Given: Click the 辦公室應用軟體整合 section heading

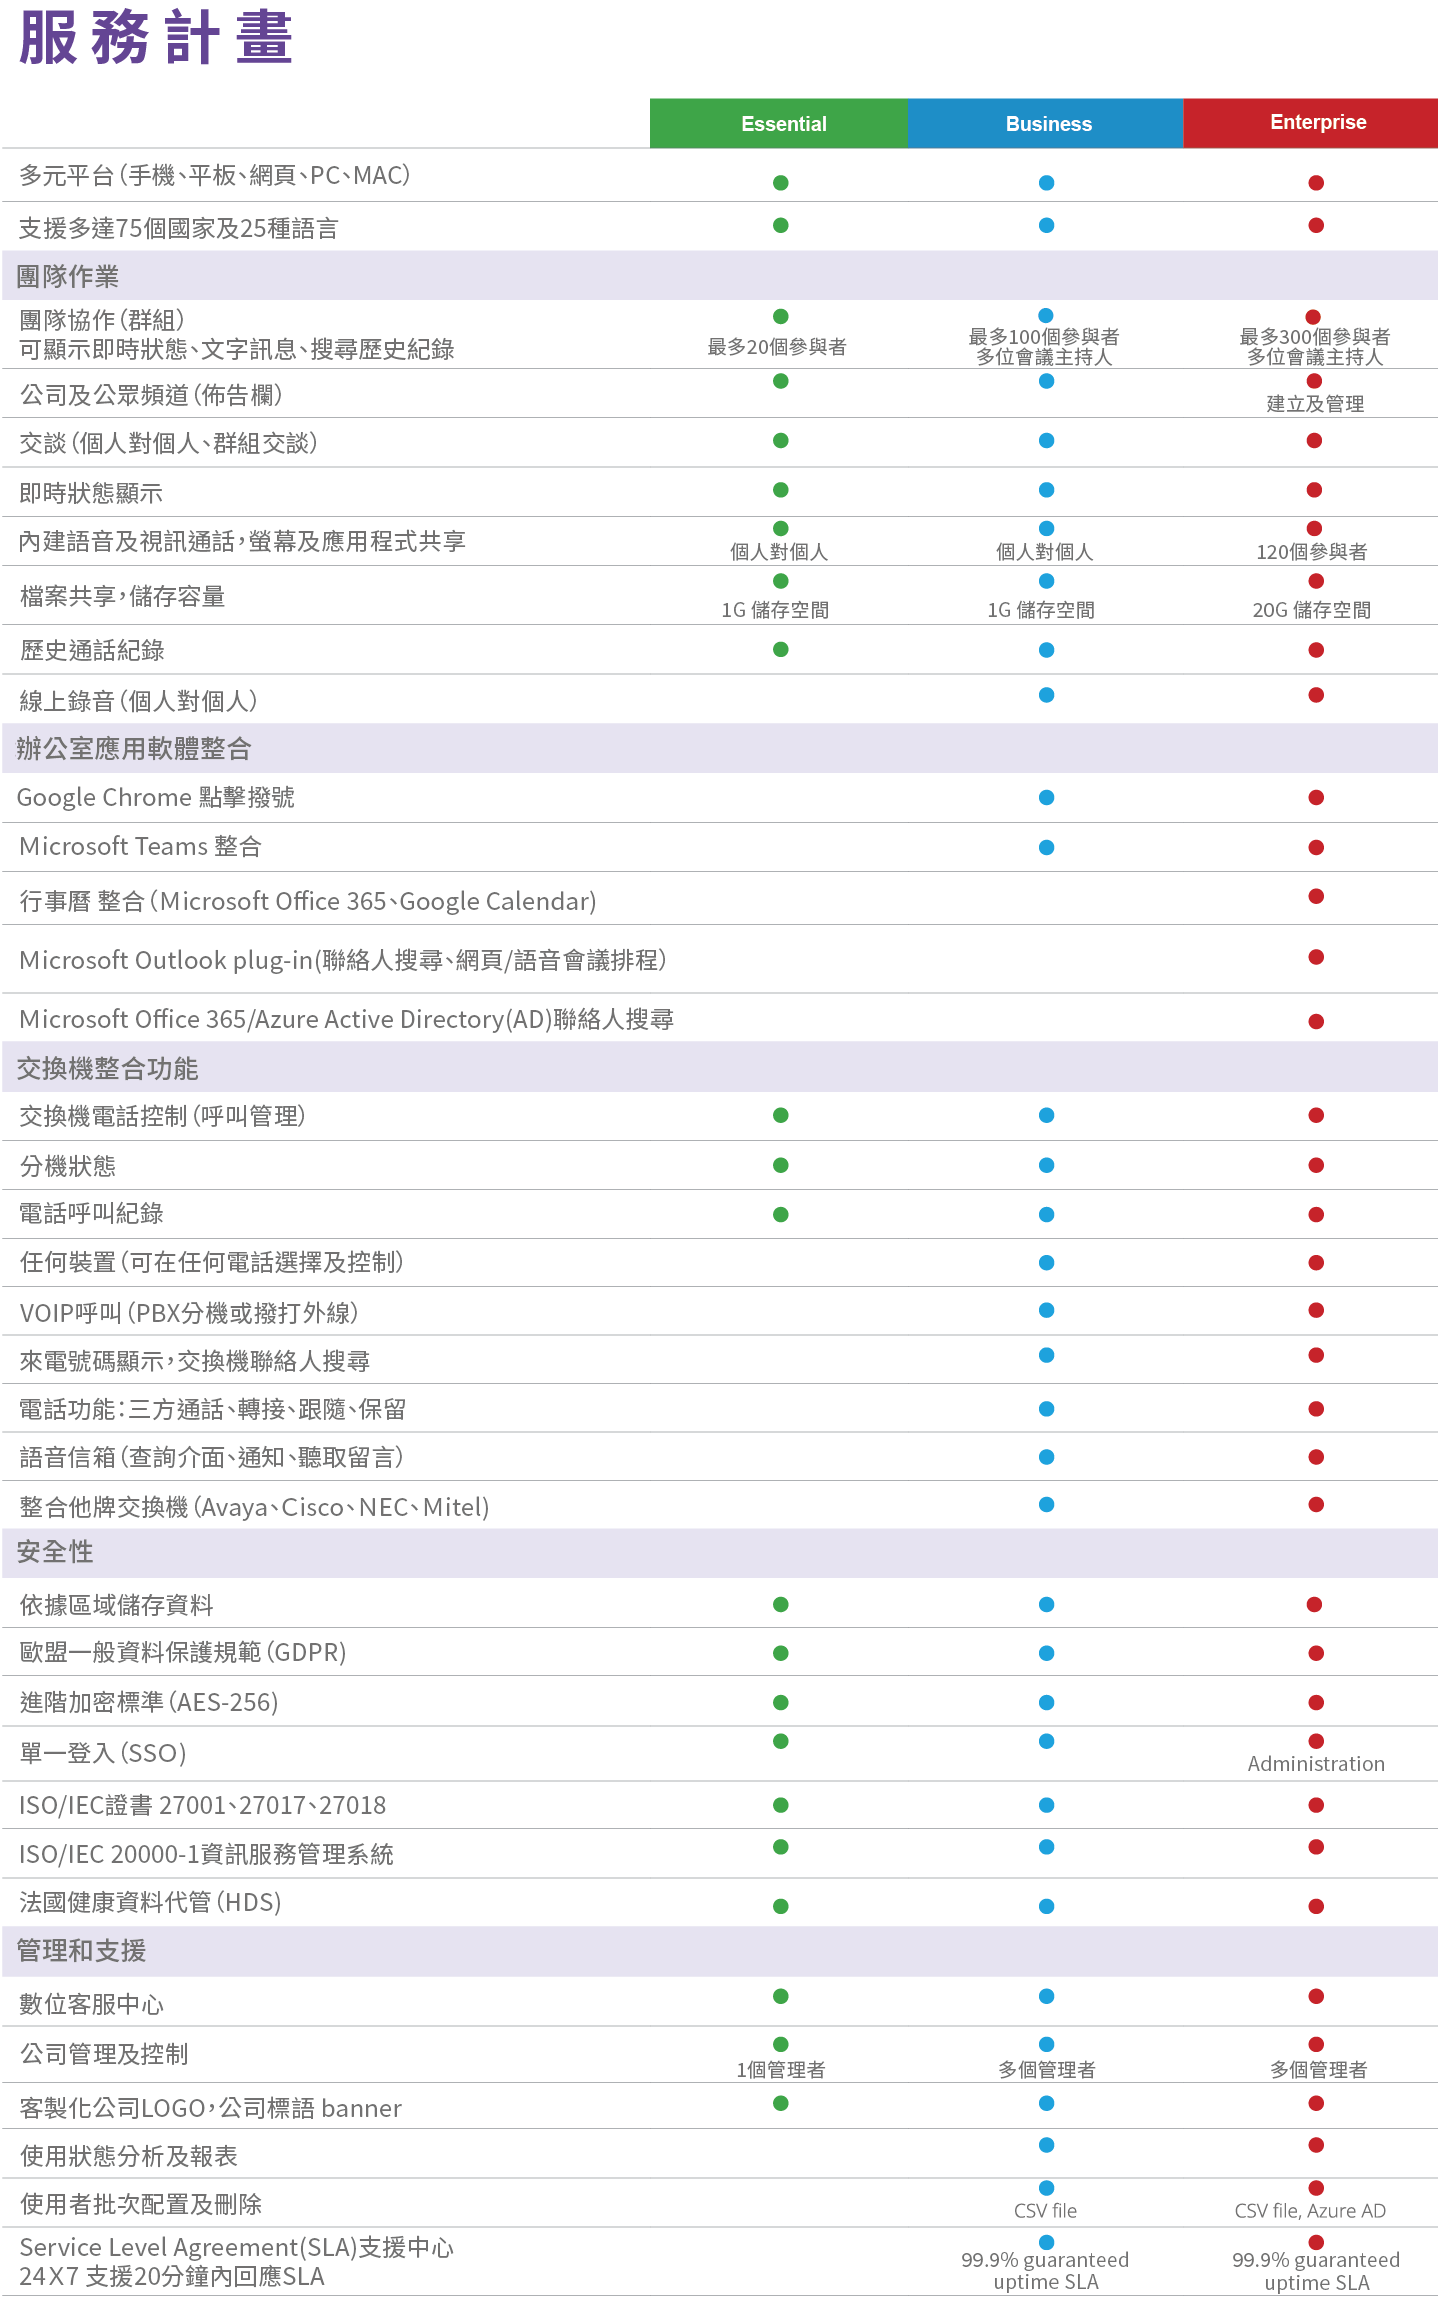Looking at the screenshot, I should [133, 748].
